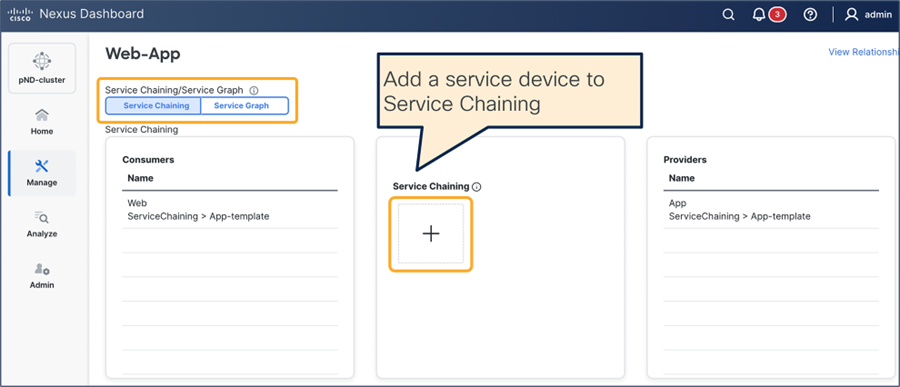Select the App provider row

coord(771,210)
